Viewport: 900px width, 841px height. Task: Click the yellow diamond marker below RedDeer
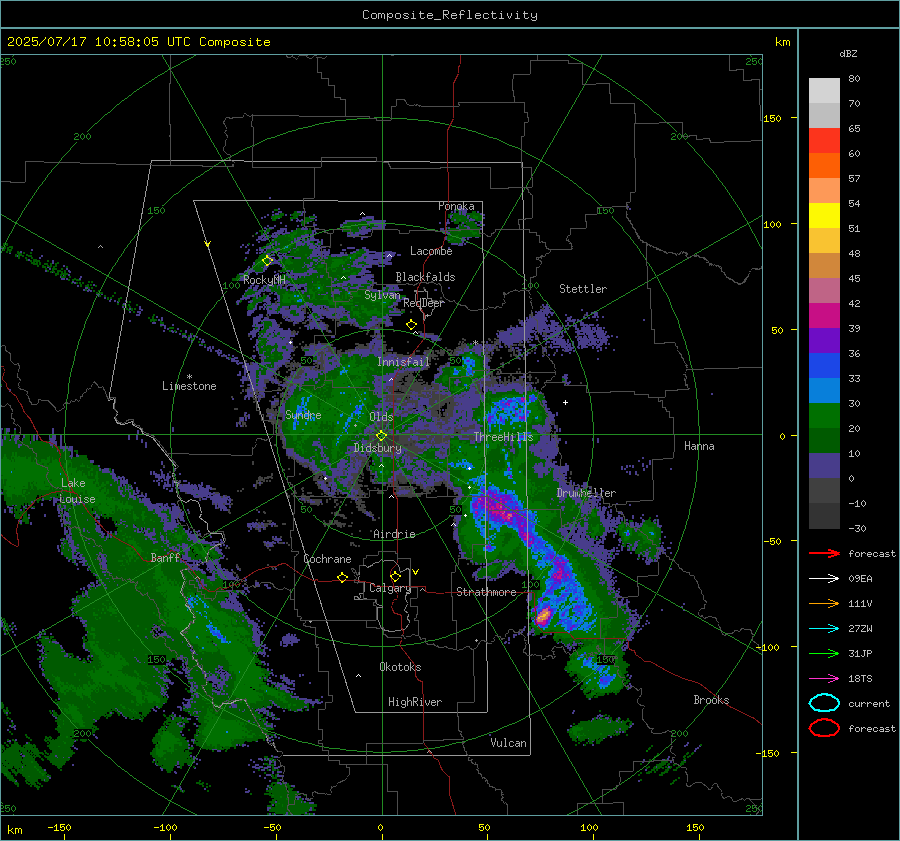pos(412,325)
